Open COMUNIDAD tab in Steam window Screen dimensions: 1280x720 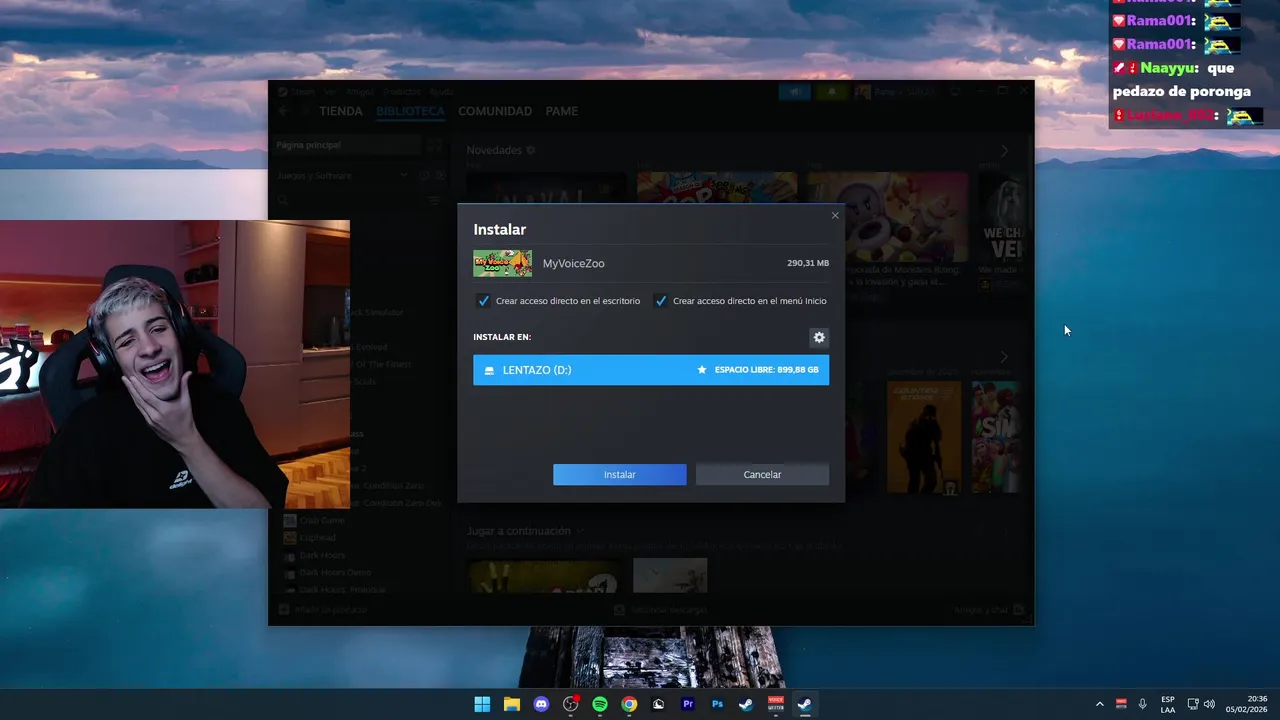[495, 111]
